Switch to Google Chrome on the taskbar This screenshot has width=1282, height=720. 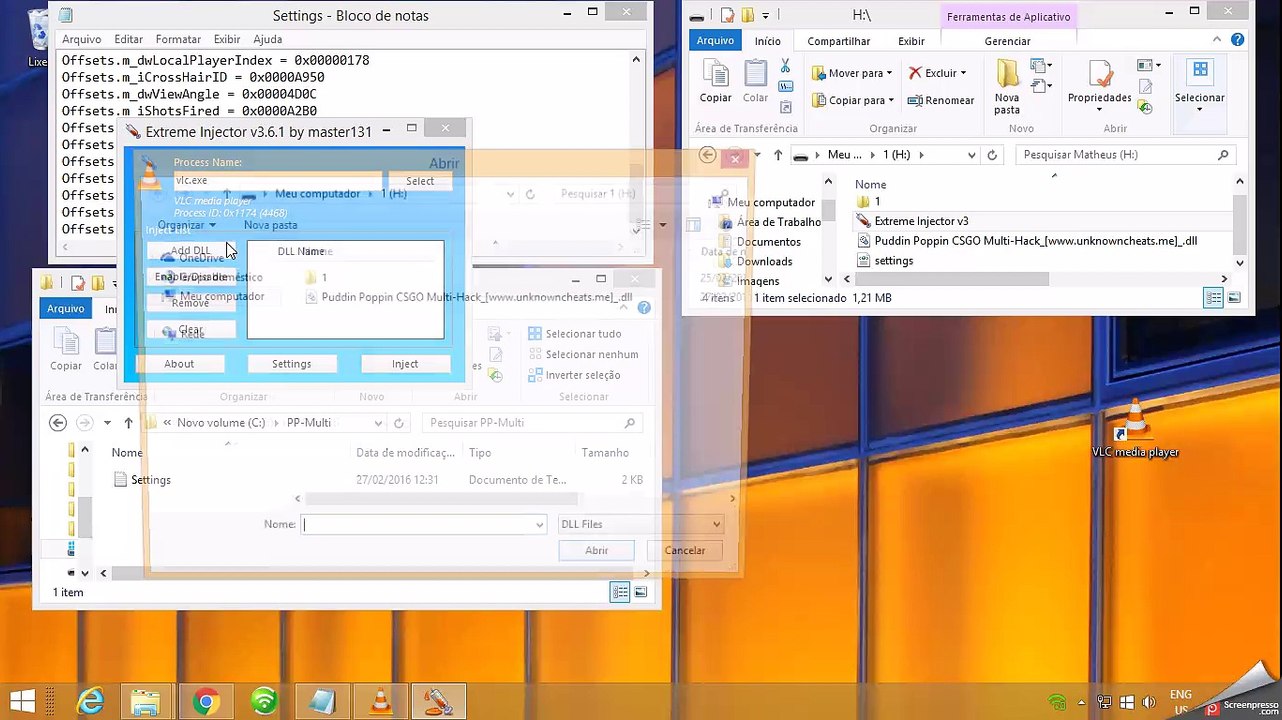[x=205, y=701]
